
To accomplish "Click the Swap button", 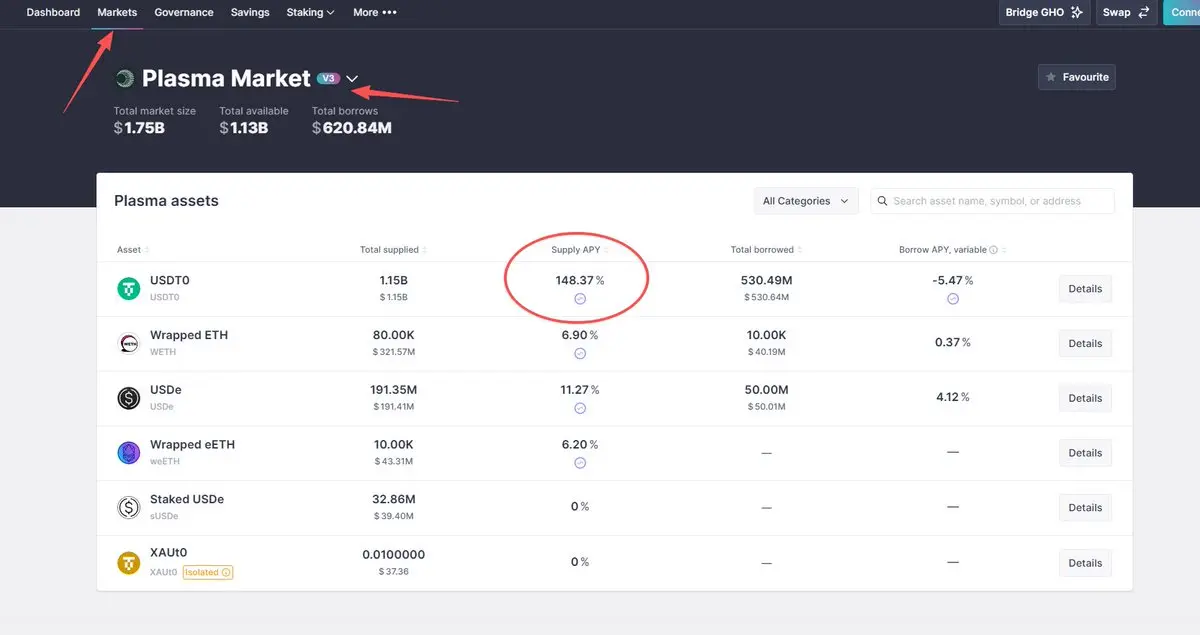I will click(1127, 12).
